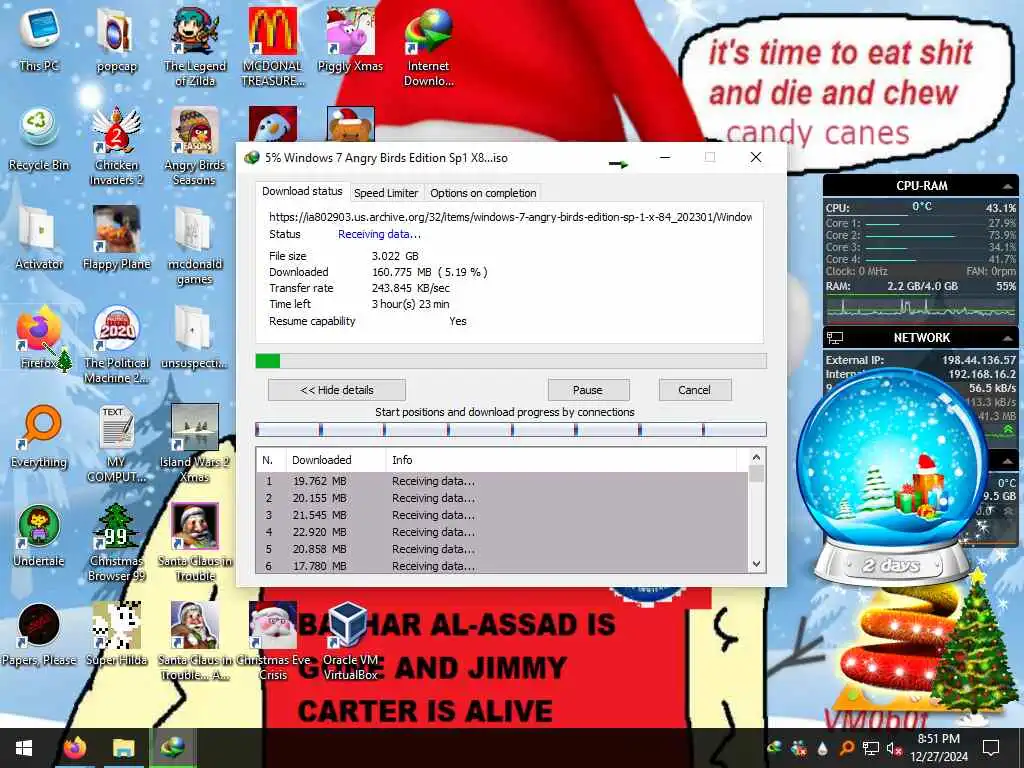
Task: Click the green overall download progress bar
Action: [511, 361]
